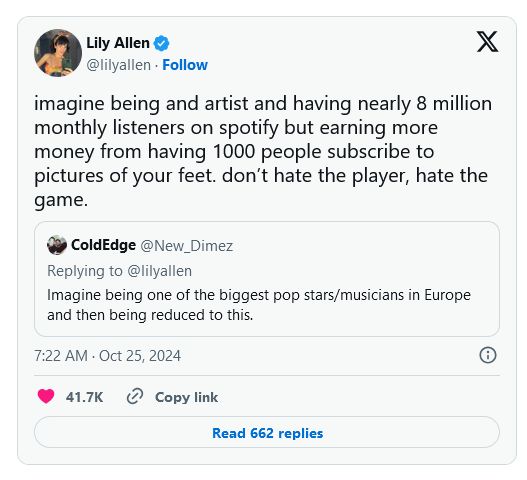
Task: Visit the @lilyallen handle
Action: click(x=118, y=65)
